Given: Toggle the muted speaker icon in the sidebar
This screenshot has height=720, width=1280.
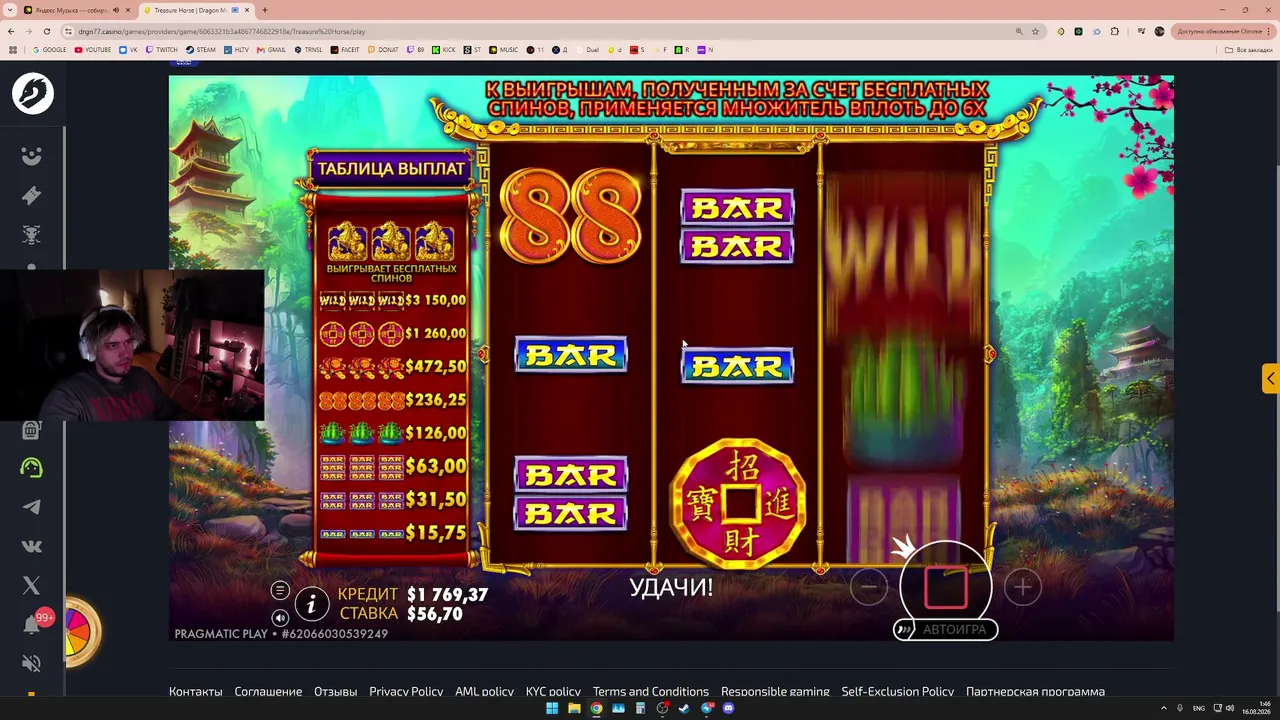Looking at the screenshot, I should [x=32, y=663].
